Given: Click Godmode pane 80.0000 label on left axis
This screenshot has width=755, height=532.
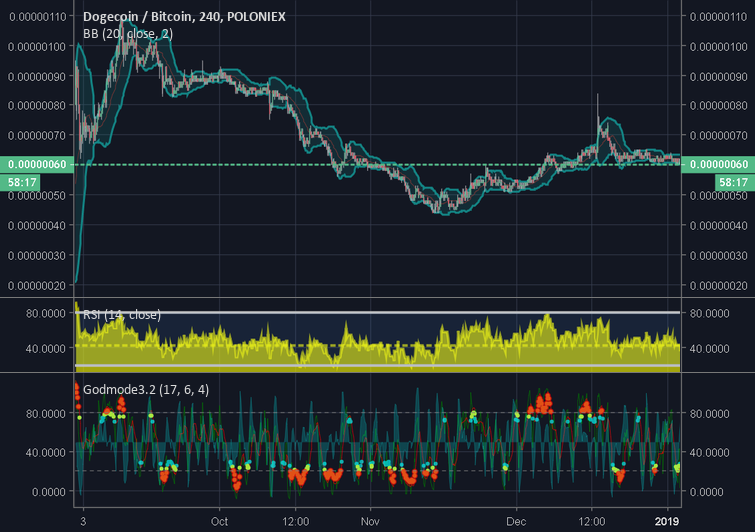Looking at the screenshot, I should (x=46, y=414).
